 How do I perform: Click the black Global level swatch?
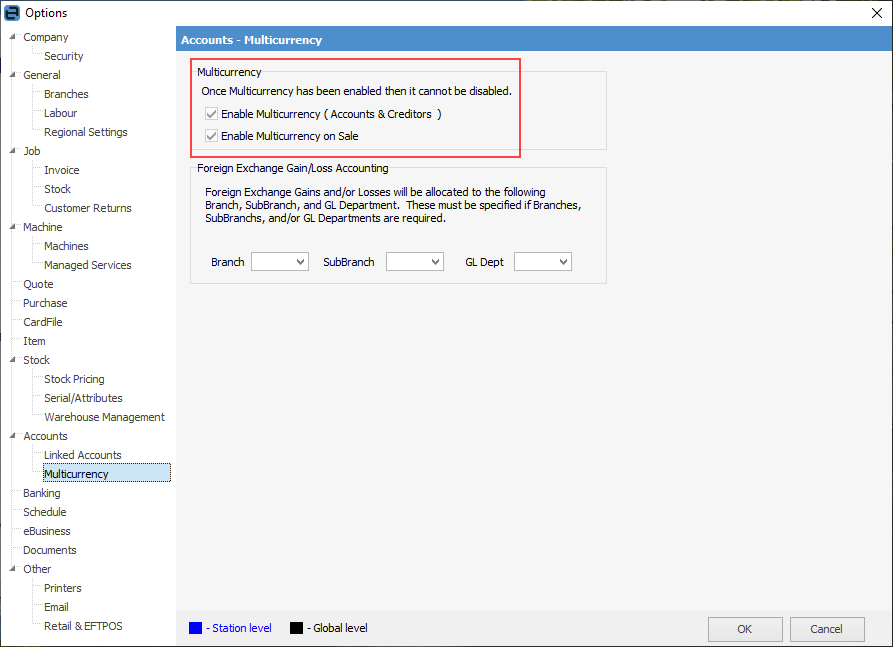tap(296, 628)
